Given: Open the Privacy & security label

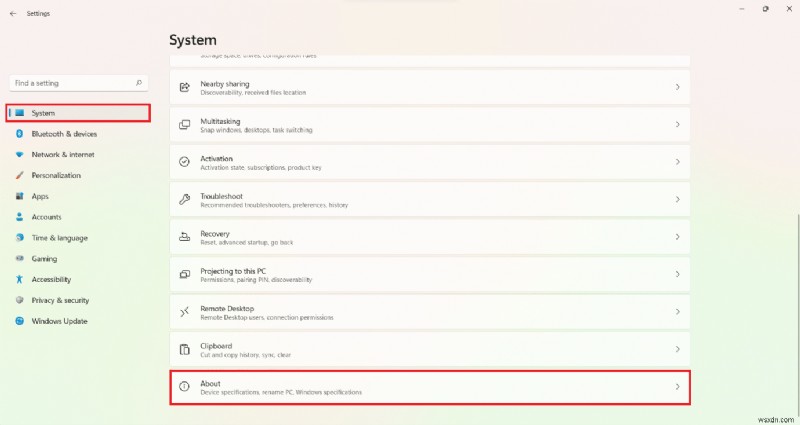Looking at the screenshot, I should click(x=60, y=301).
